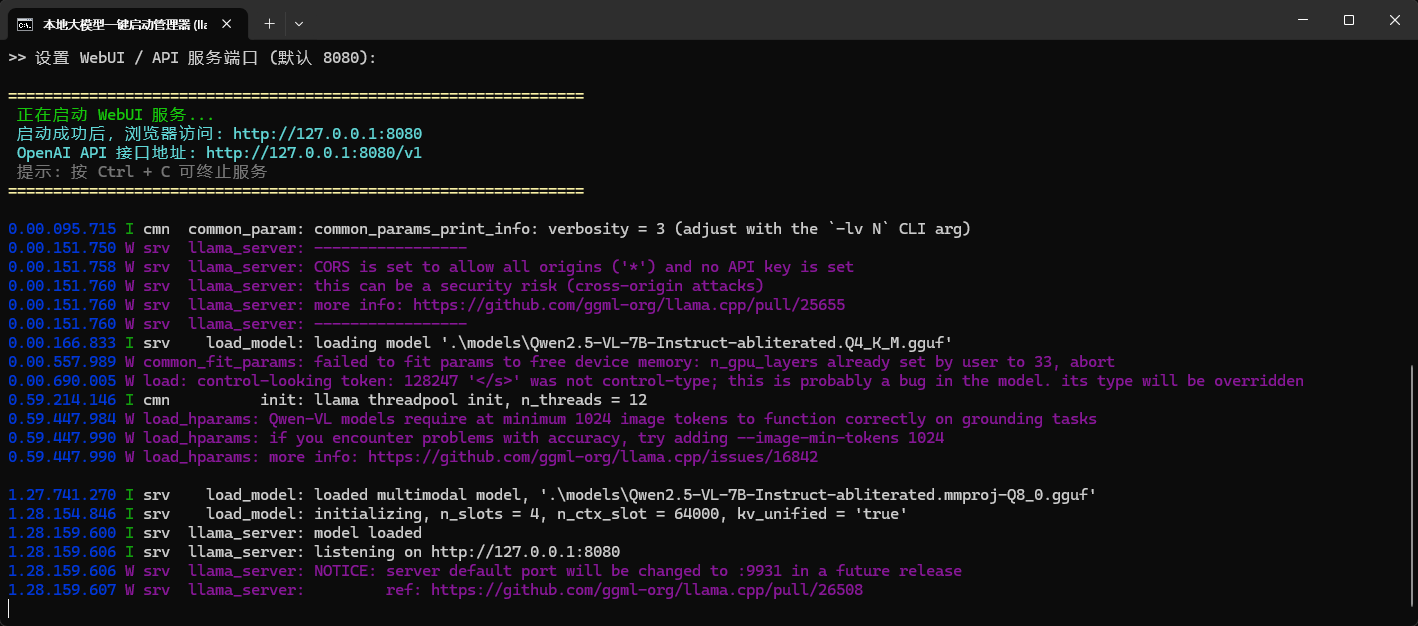The width and height of the screenshot is (1418, 626).
Task: Click timestamp 0.59.214.146
Action: coord(62,400)
